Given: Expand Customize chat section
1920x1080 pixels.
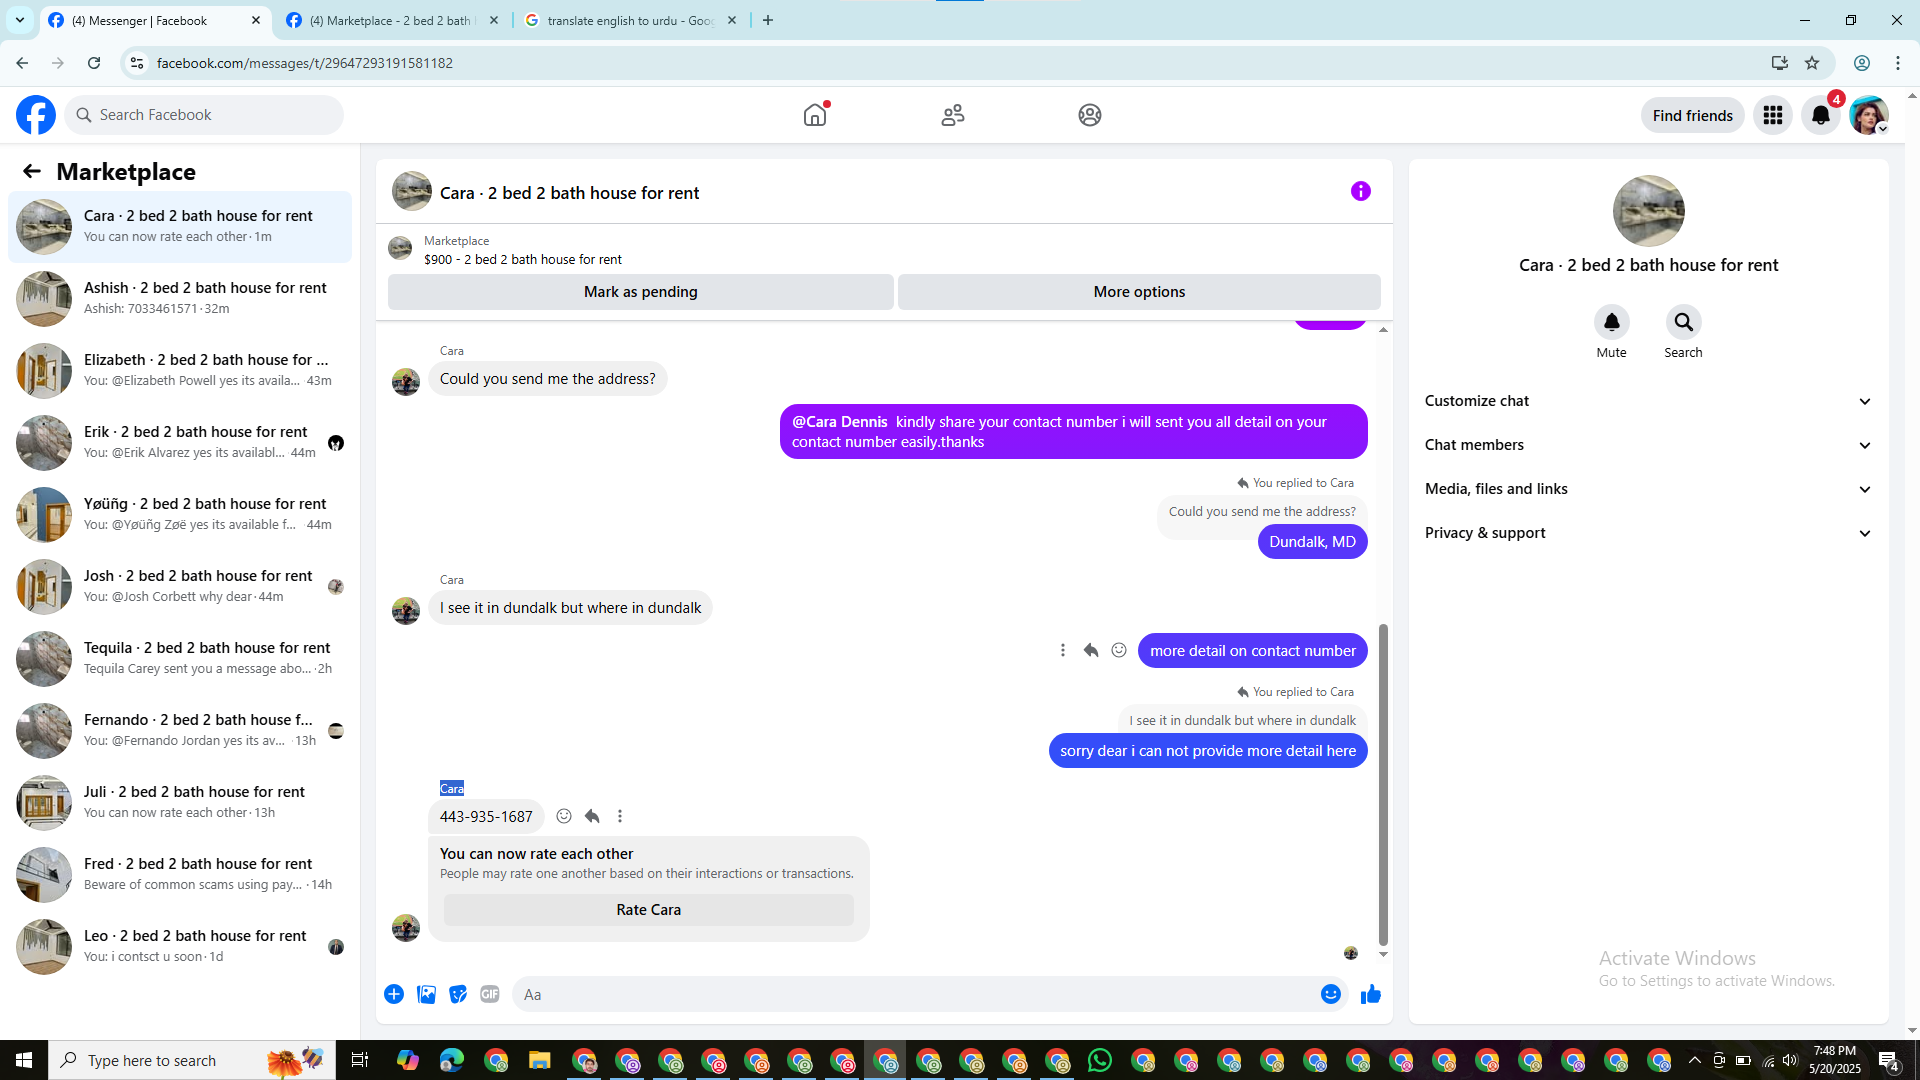Looking at the screenshot, I should coord(1647,401).
